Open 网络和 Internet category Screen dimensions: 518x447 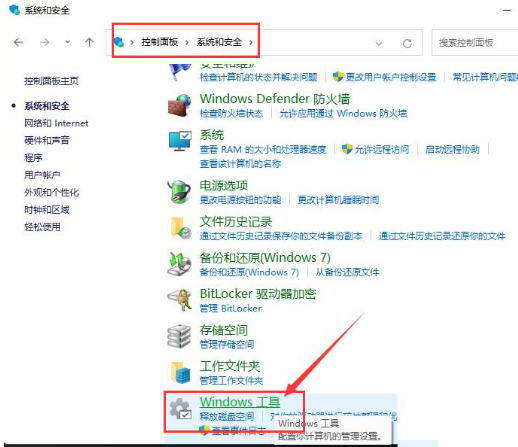click(56, 123)
